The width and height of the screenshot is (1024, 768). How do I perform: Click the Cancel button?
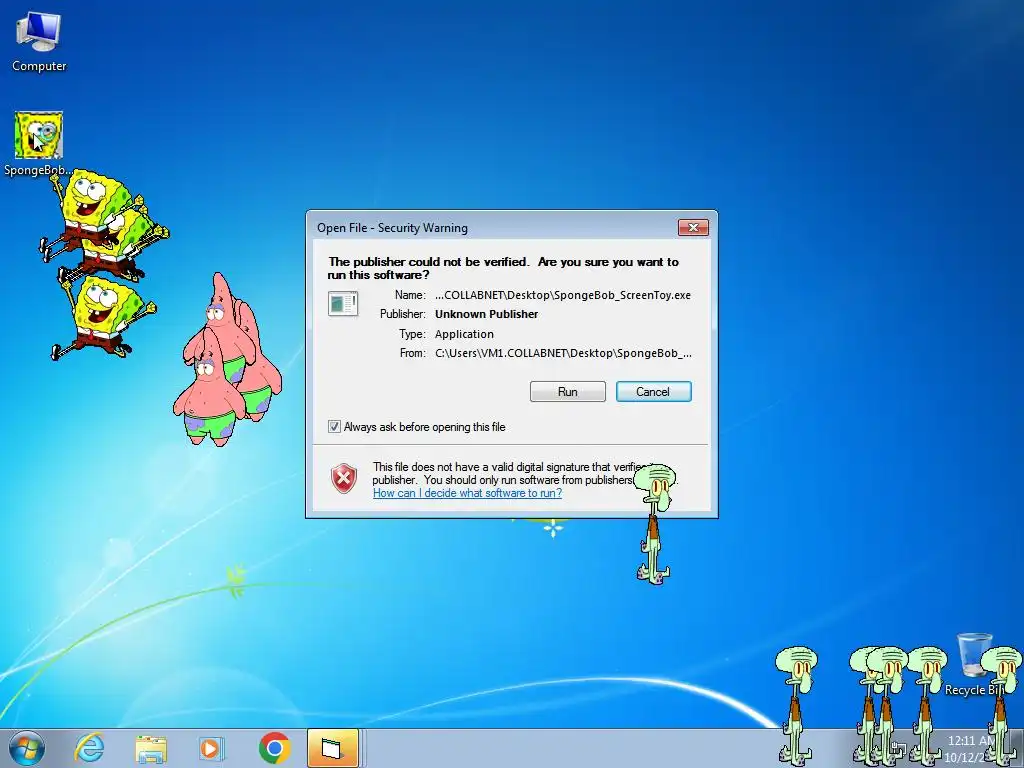(653, 392)
